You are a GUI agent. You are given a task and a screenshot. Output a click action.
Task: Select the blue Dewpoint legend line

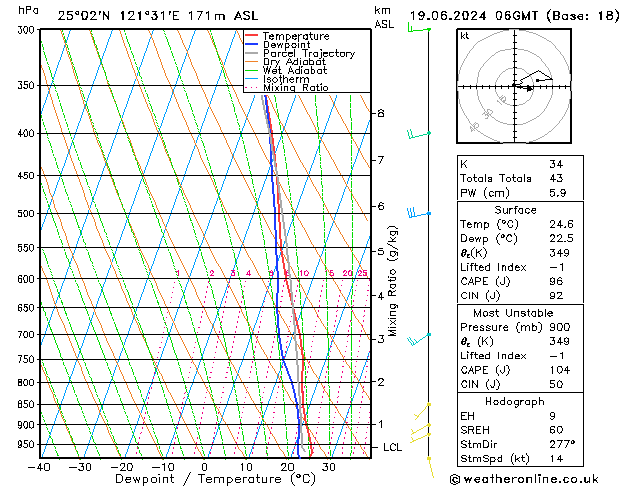(x=251, y=45)
